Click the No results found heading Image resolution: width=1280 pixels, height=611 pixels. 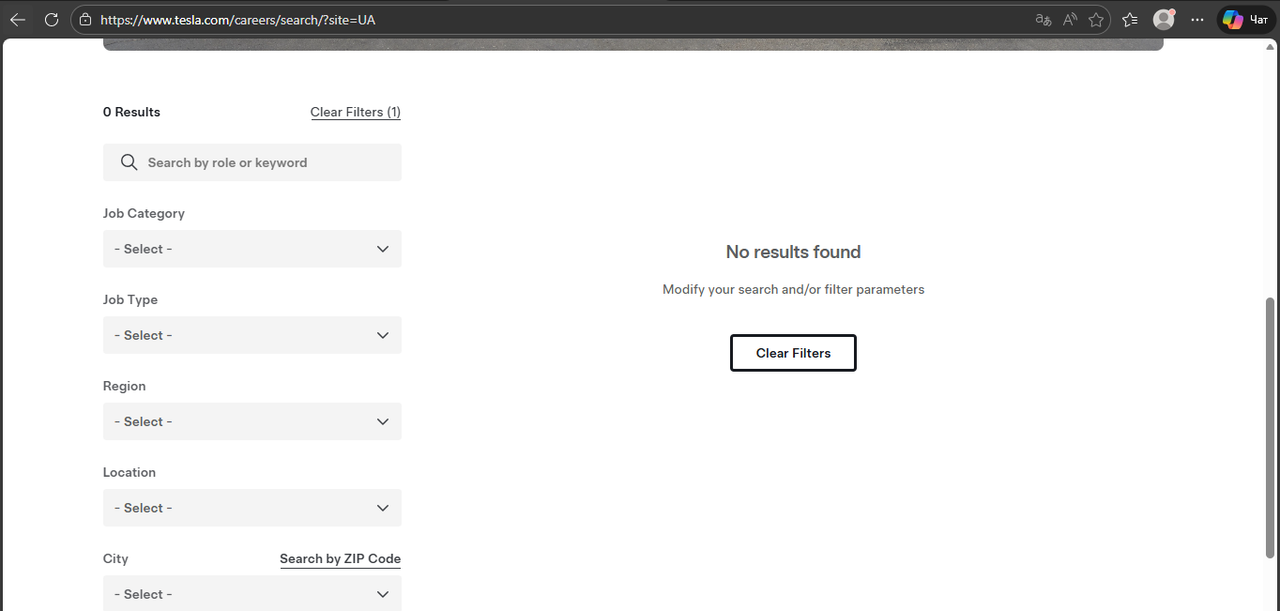click(x=793, y=252)
